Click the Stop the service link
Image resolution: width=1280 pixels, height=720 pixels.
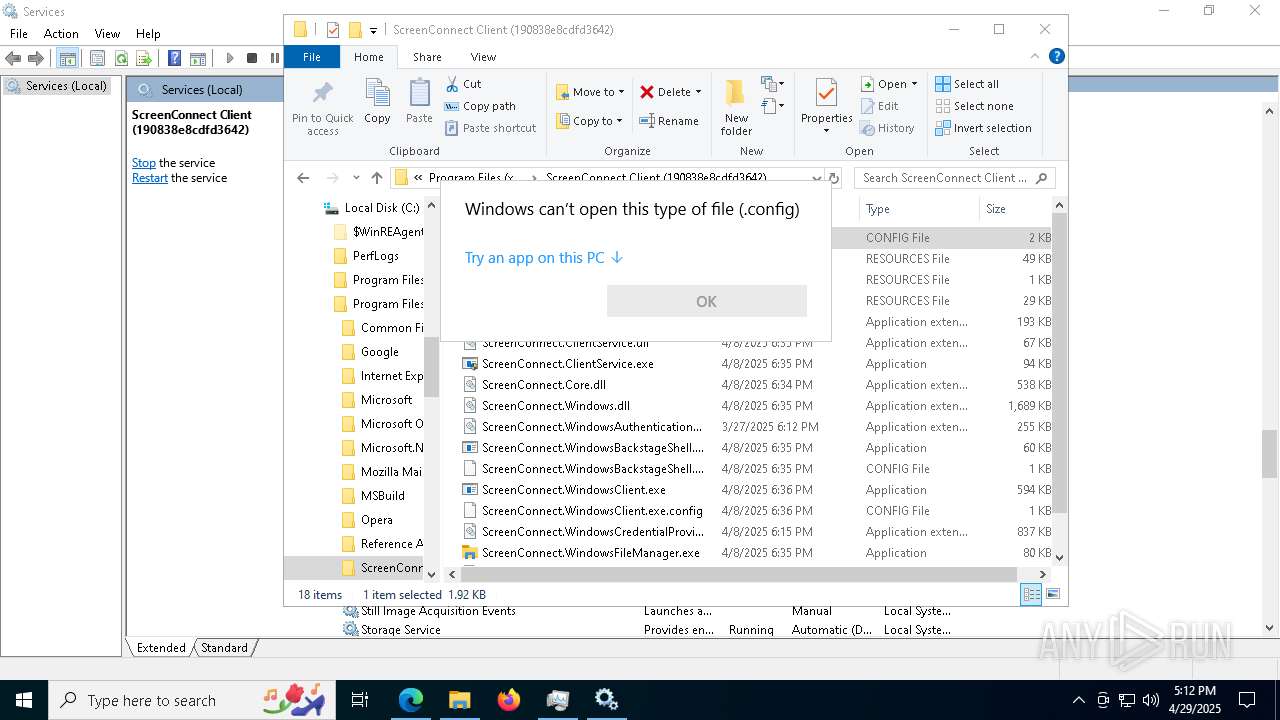pos(144,163)
